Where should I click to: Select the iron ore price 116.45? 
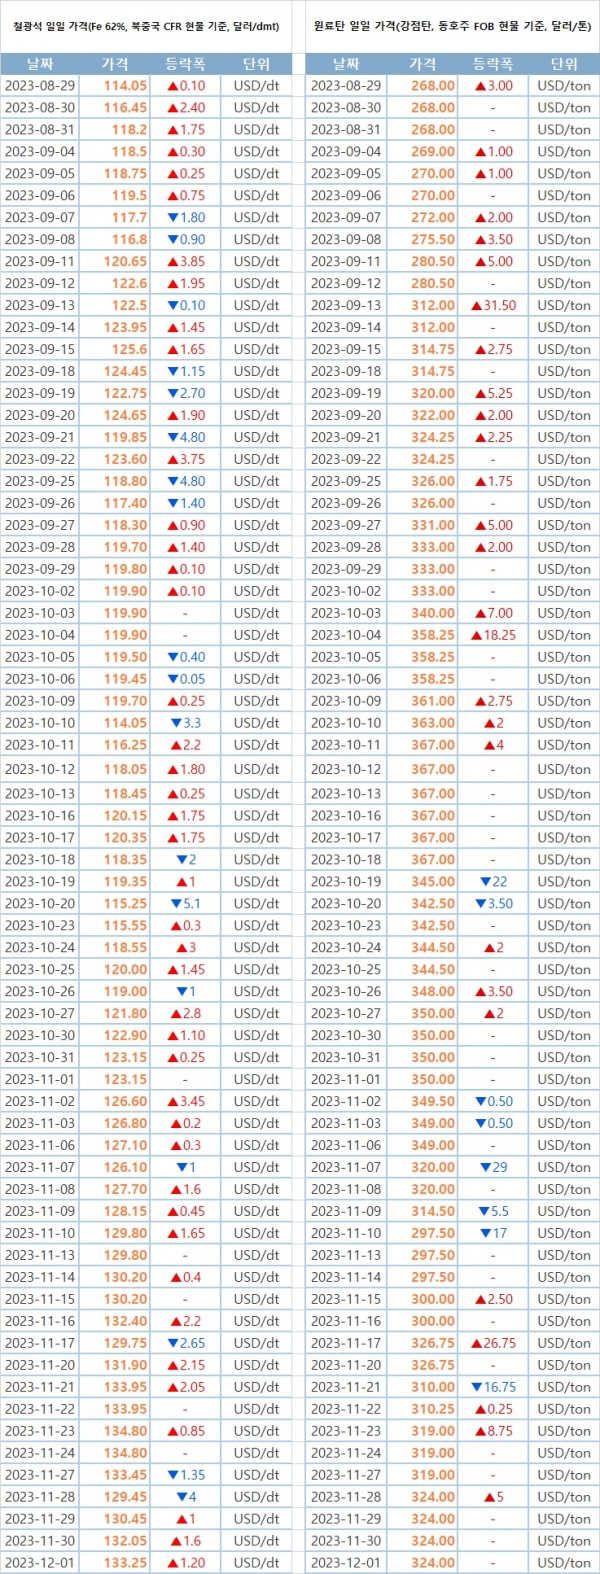125,108
